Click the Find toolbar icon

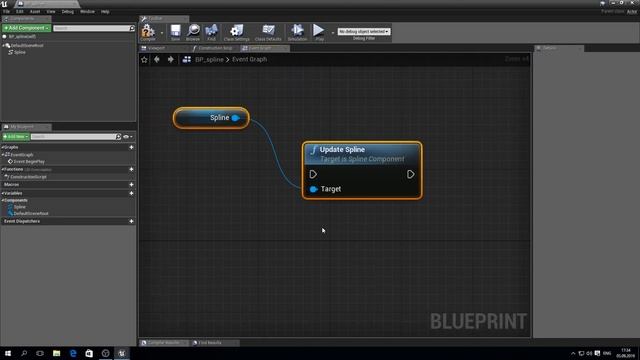click(x=211, y=32)
